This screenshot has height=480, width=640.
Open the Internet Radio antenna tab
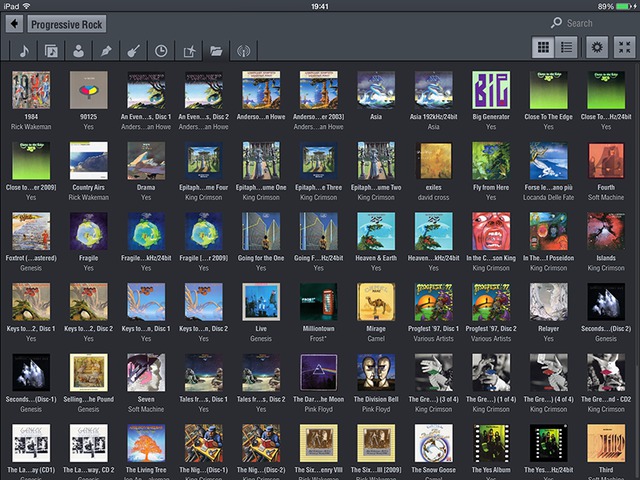coord(241,50)
